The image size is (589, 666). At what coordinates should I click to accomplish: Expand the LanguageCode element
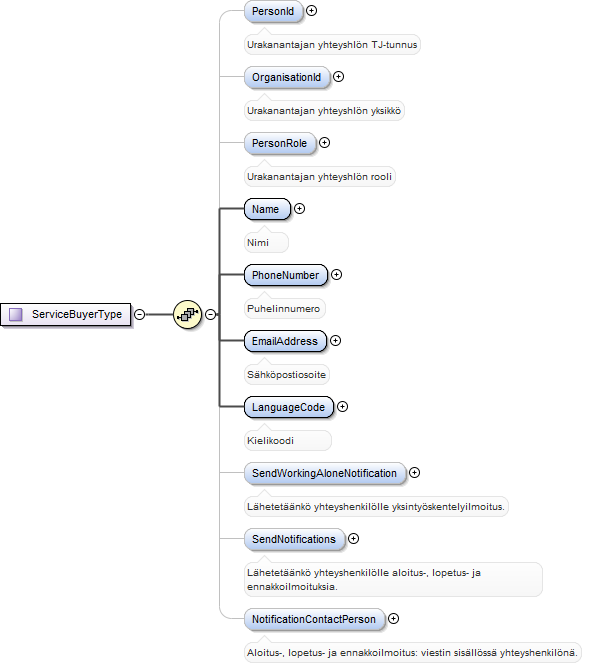342,406
